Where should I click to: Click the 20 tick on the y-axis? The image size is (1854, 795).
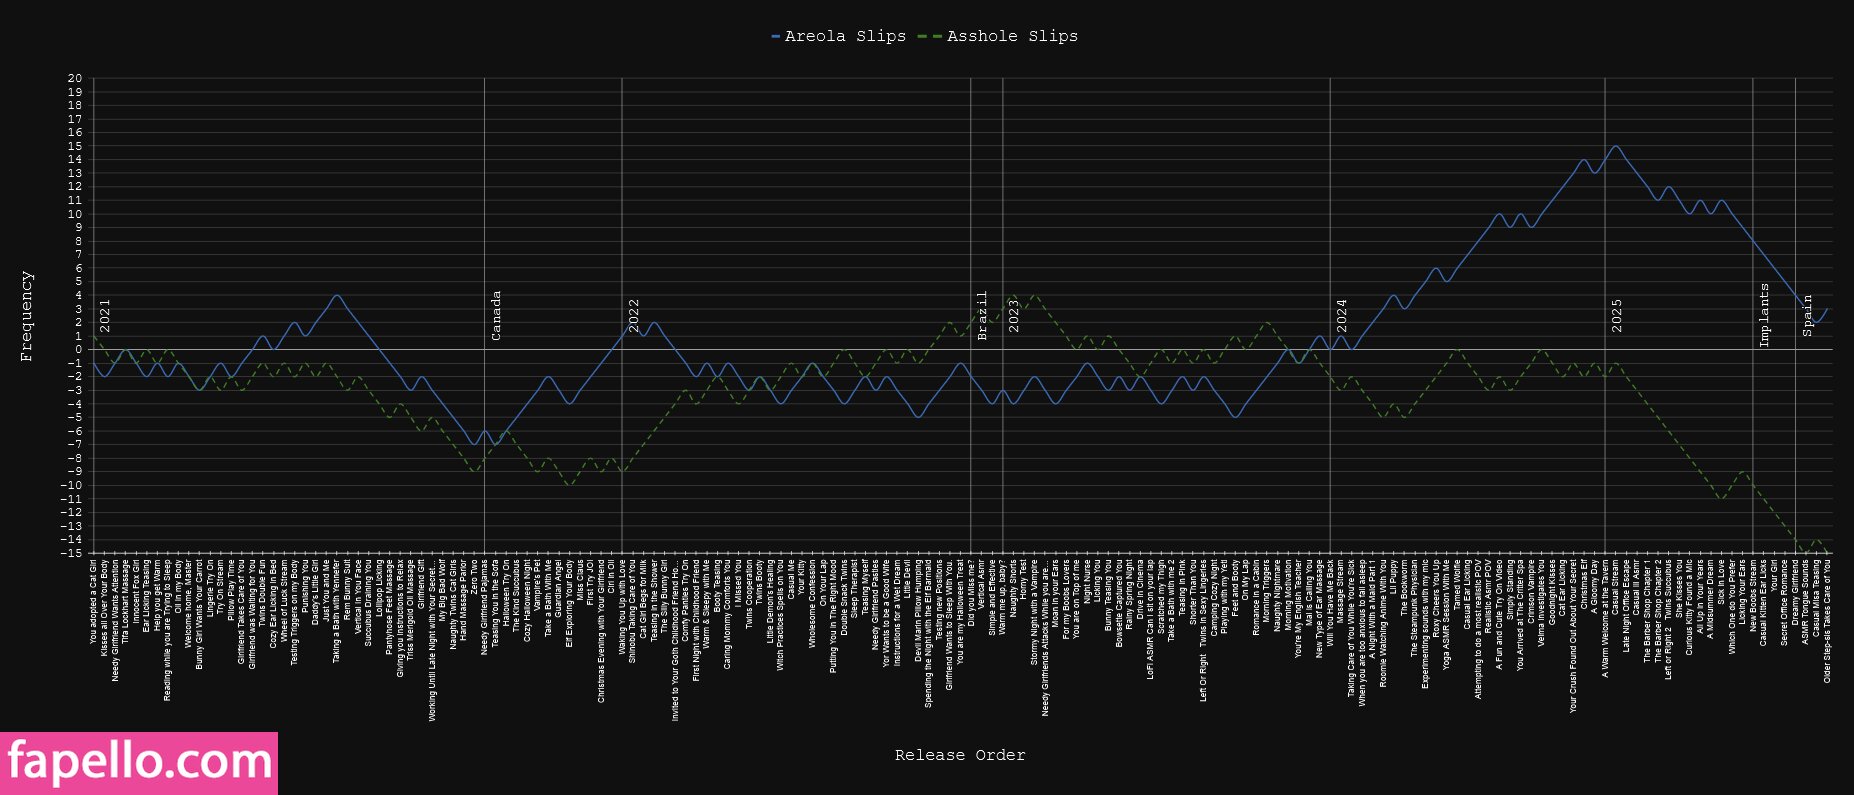click(x=75, y=78)
